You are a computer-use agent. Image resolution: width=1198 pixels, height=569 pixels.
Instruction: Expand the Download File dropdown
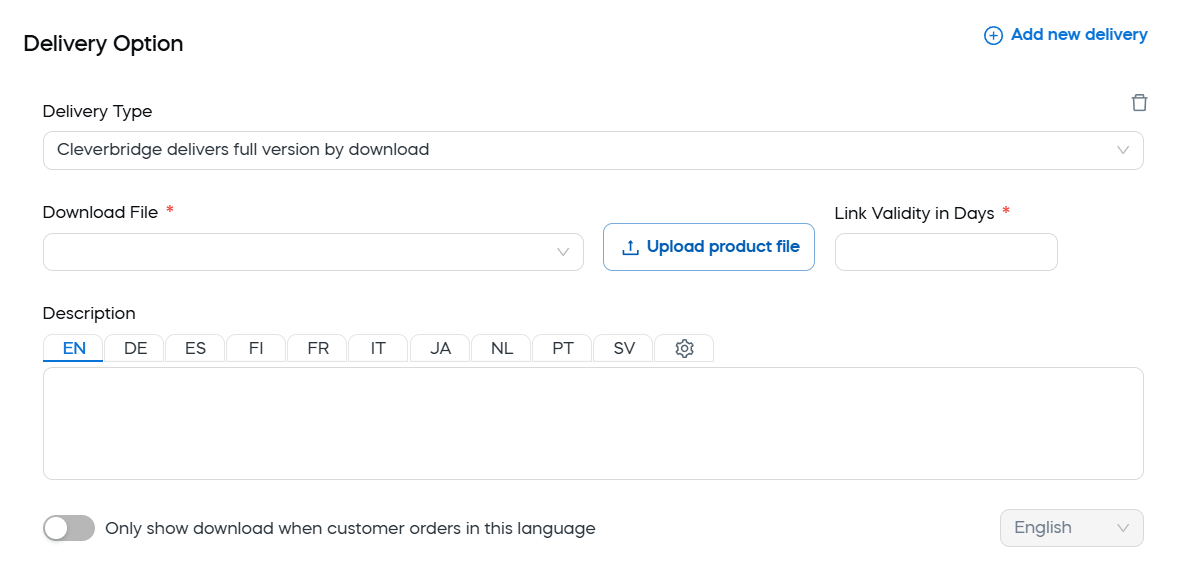(x=313, y=252)
